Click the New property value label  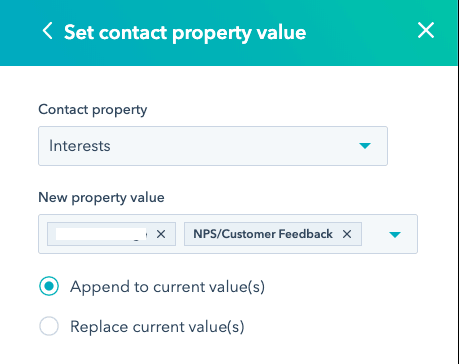coord(101,198)
